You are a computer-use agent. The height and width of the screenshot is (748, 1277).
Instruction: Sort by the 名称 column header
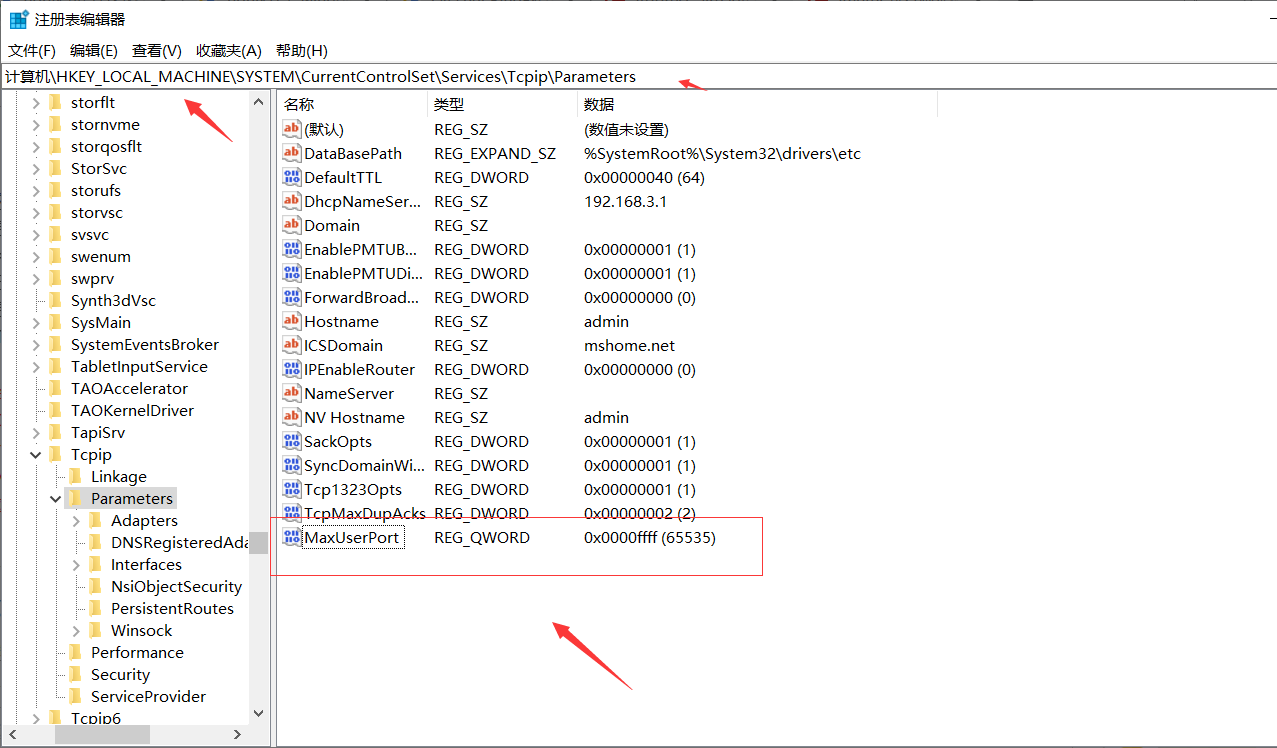click(x=352, y=104)
